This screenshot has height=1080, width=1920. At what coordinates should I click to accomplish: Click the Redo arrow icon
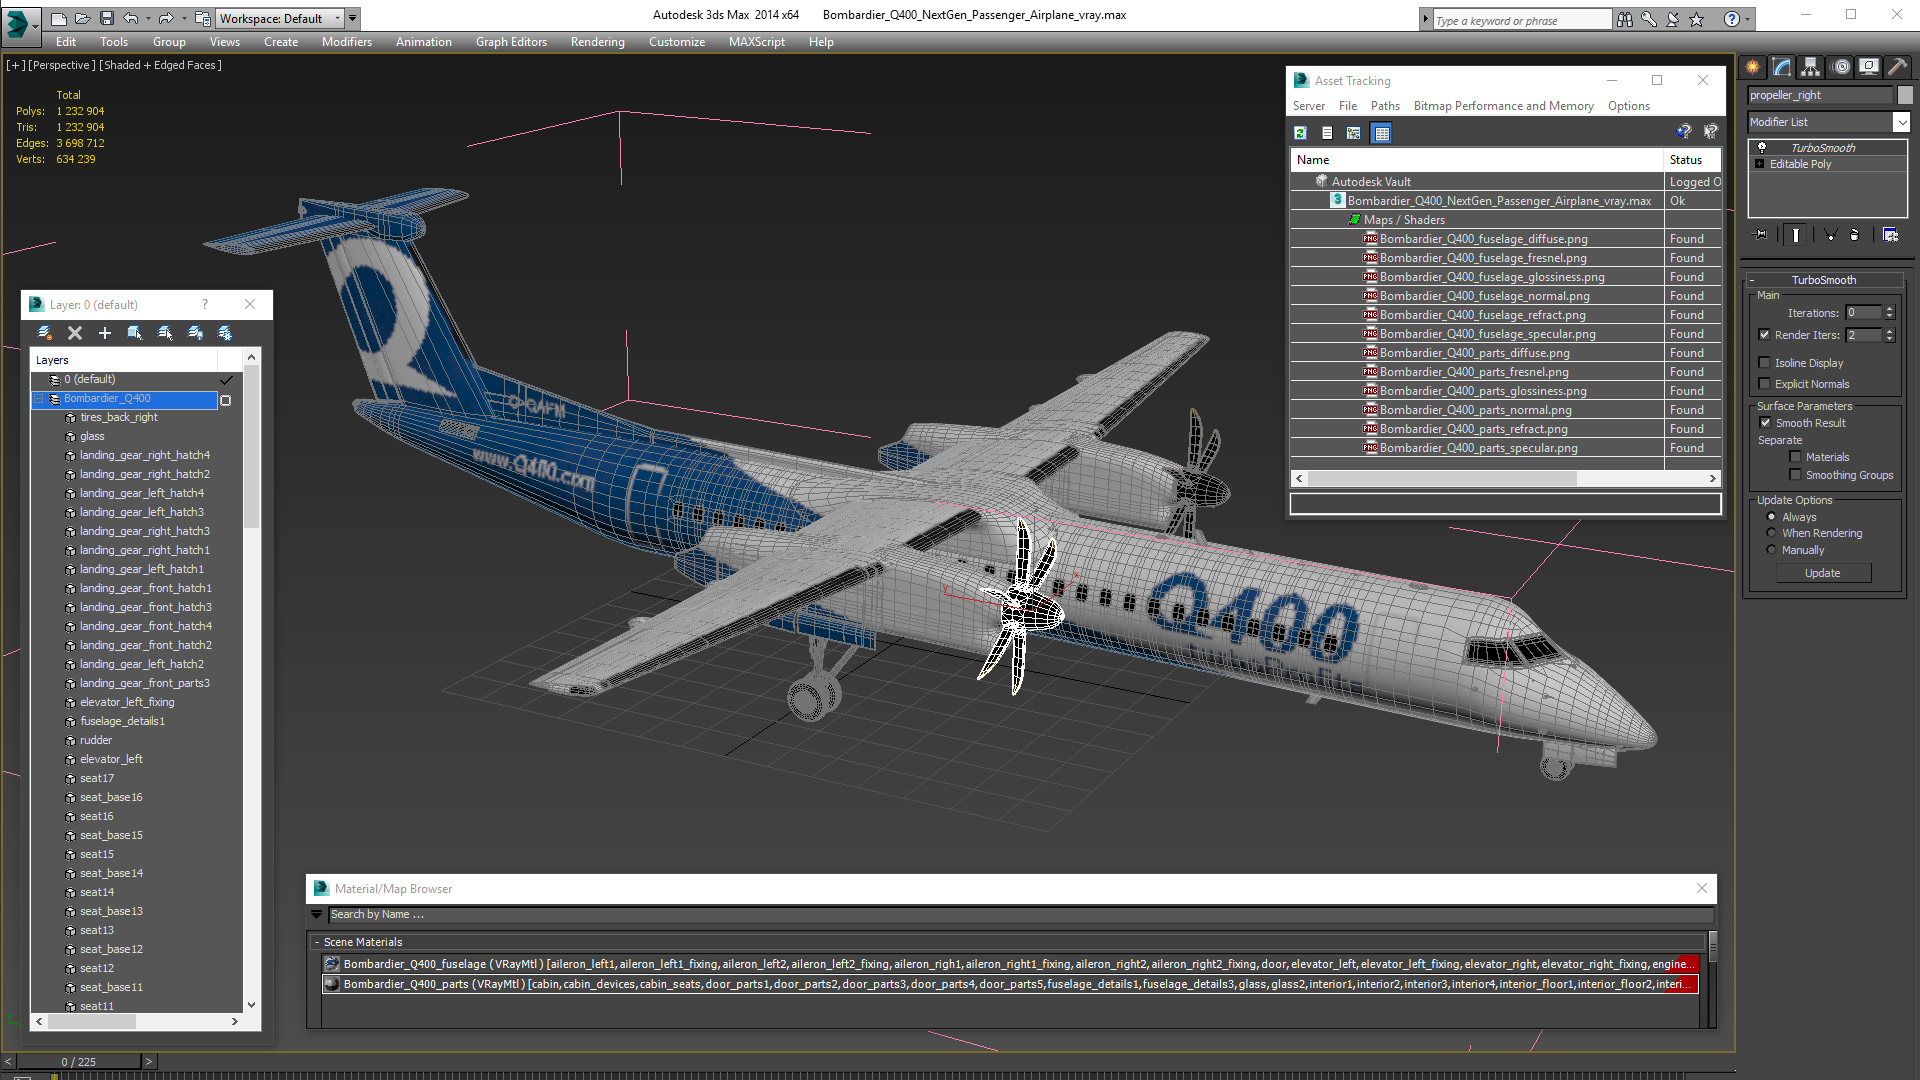[x=166, y=18]
